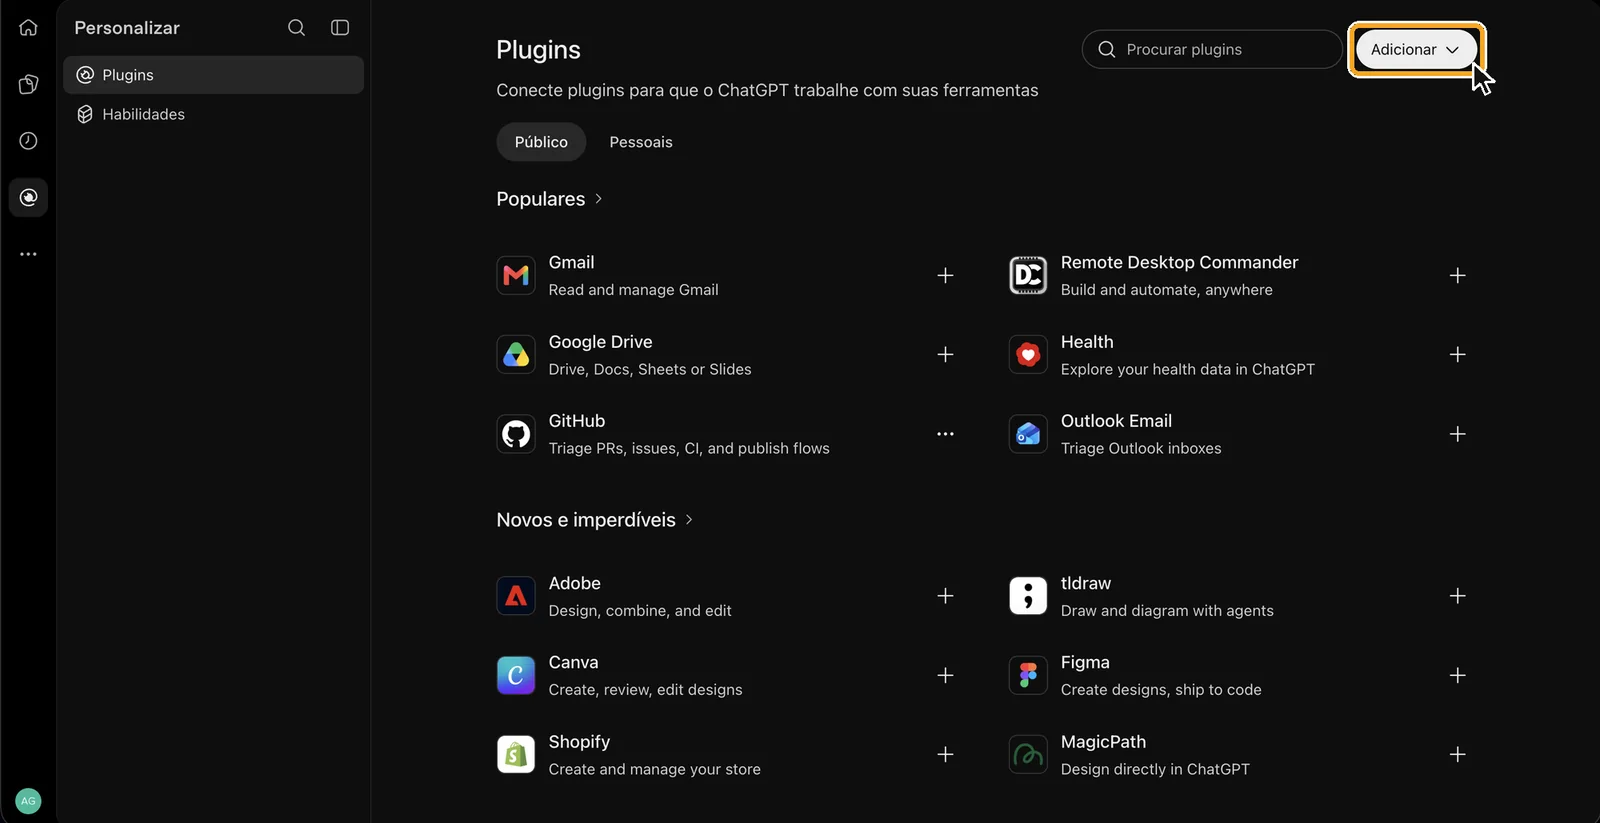Select Plugins in the sidebar

pyautogui.click(x=213, y=75)
